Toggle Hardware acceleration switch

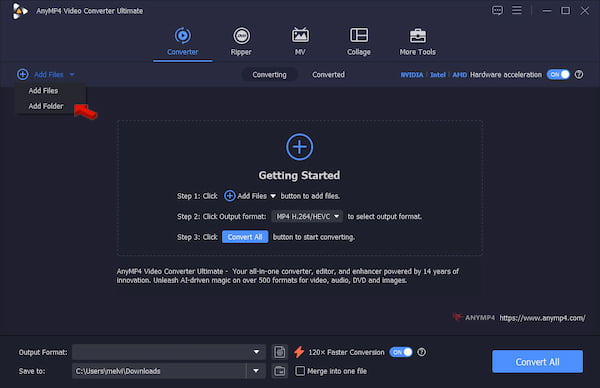point(558,74)
